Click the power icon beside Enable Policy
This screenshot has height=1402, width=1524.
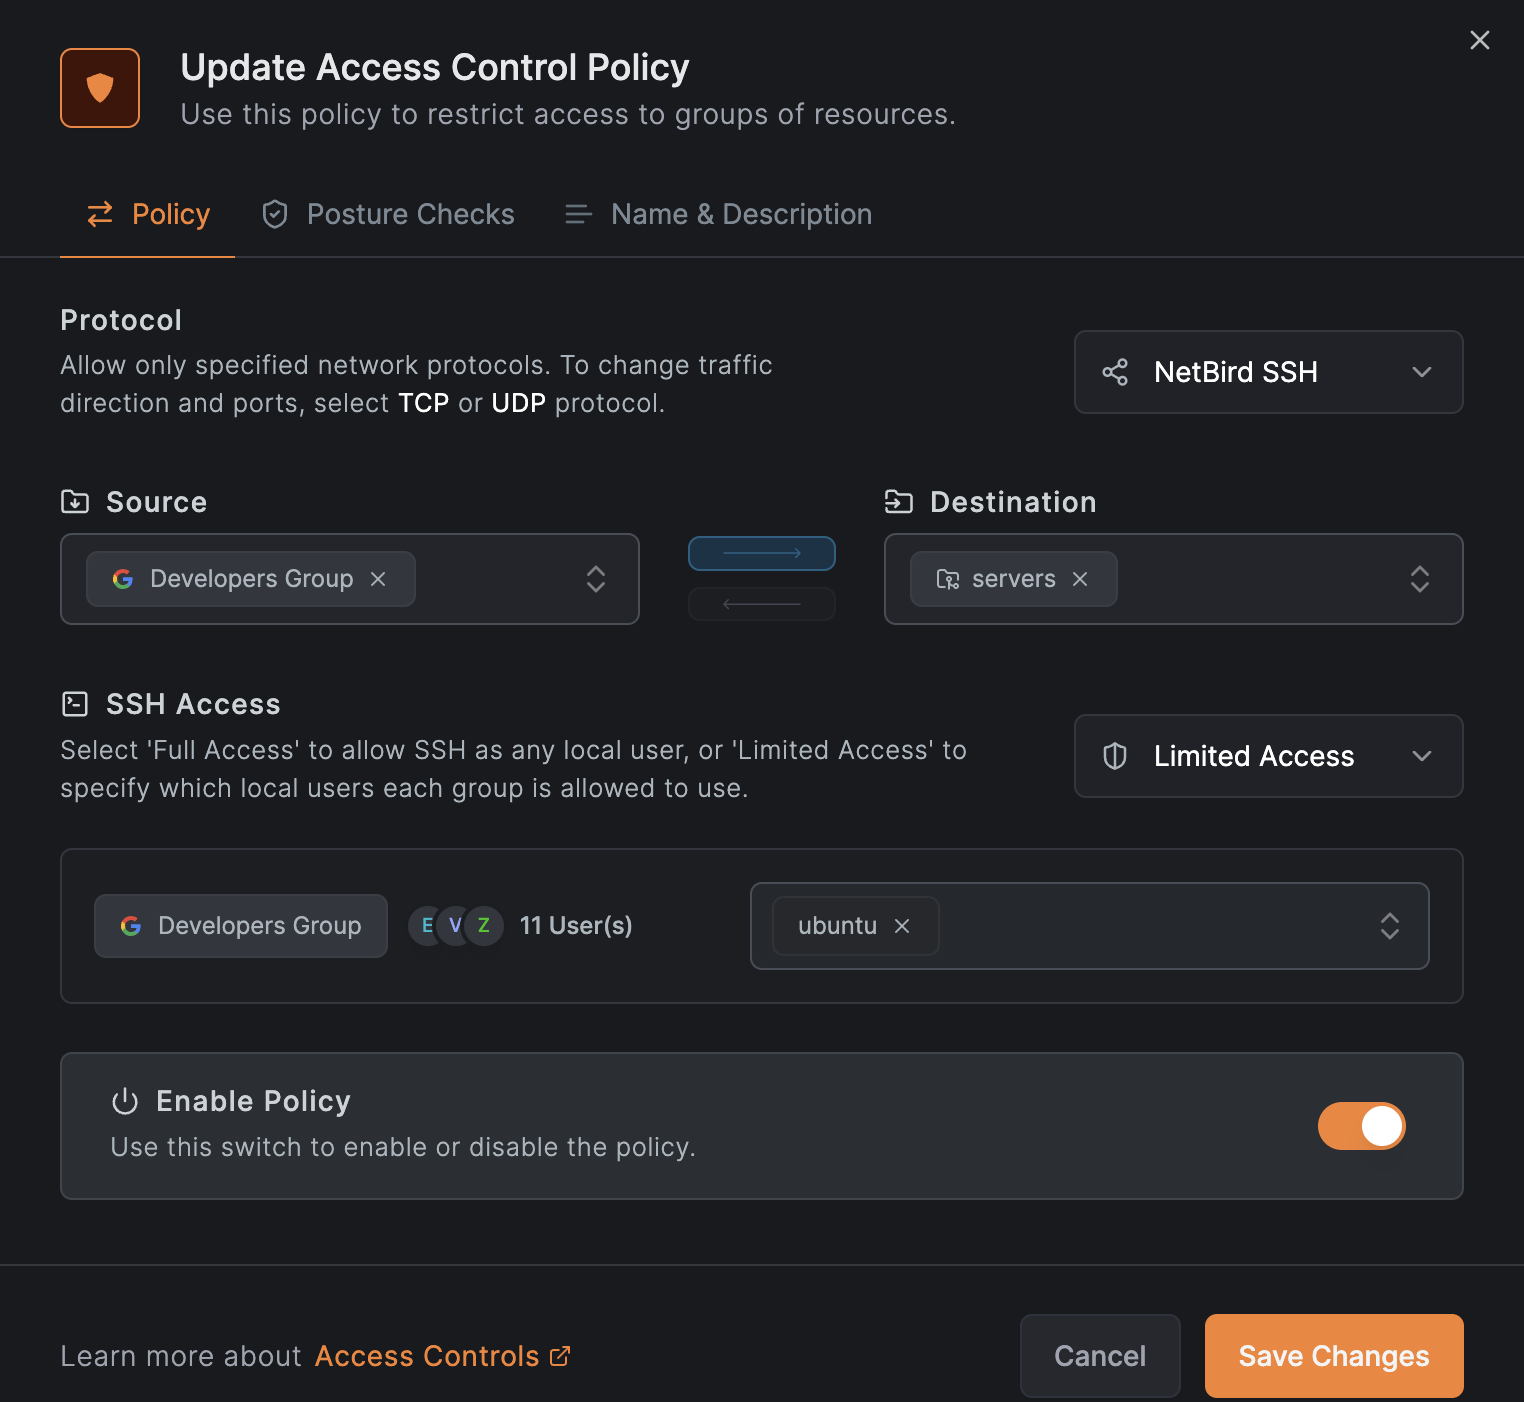[x=125, y=1101]
